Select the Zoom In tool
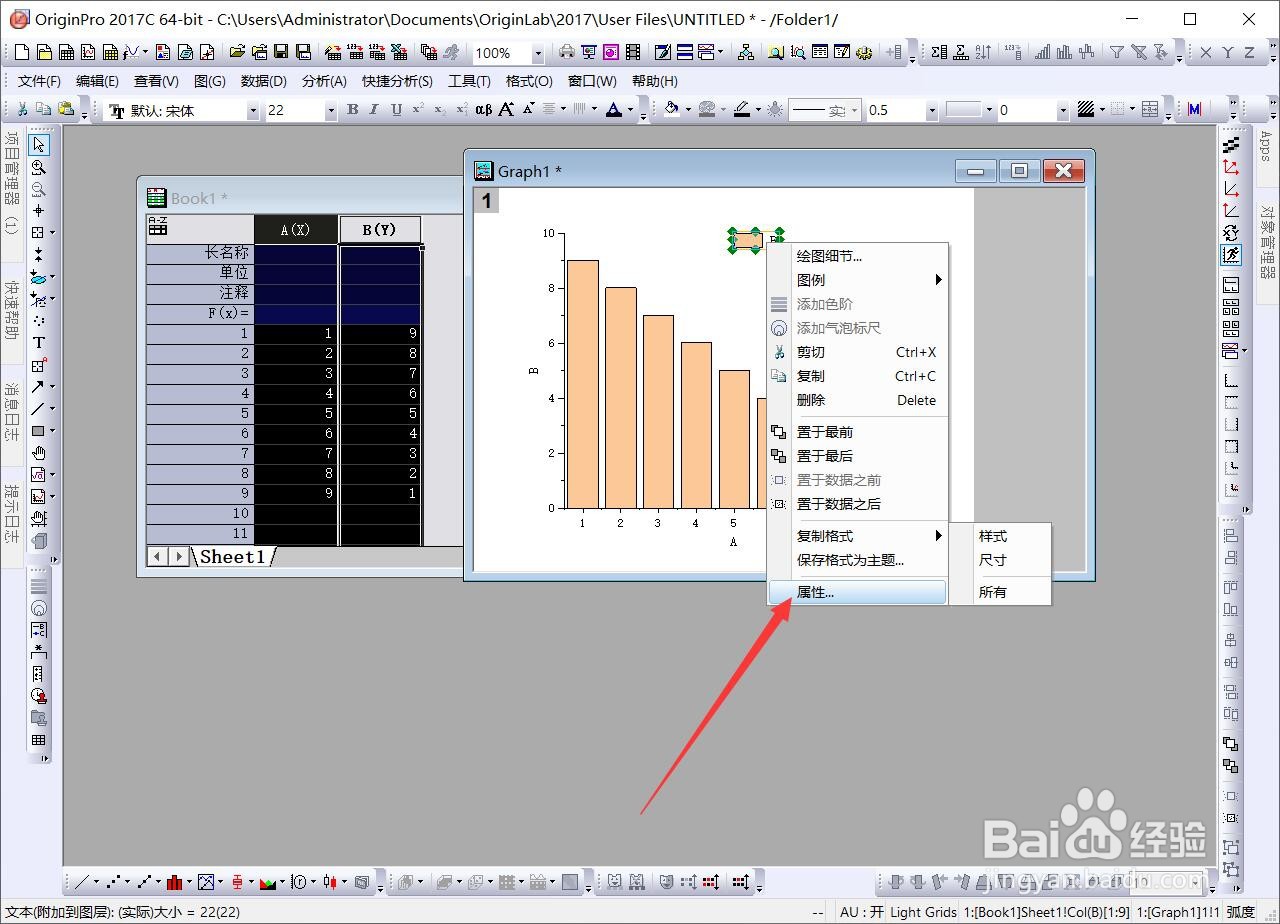The width and height of the screenshot is (1280, 924). (39, 168)
